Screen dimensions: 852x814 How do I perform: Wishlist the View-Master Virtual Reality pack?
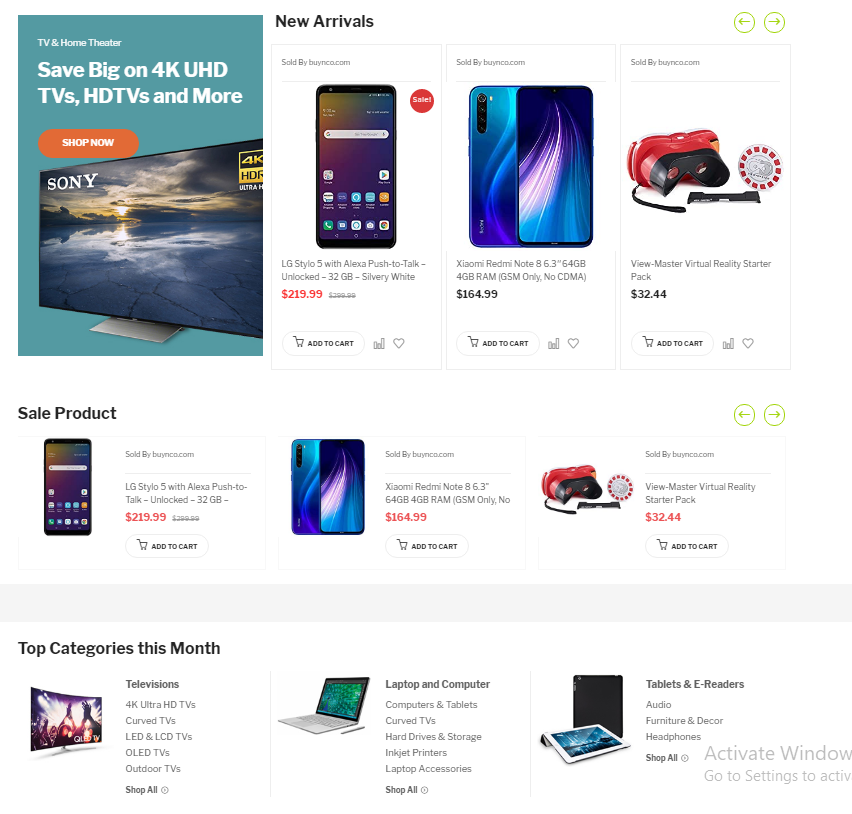point(748,343)
